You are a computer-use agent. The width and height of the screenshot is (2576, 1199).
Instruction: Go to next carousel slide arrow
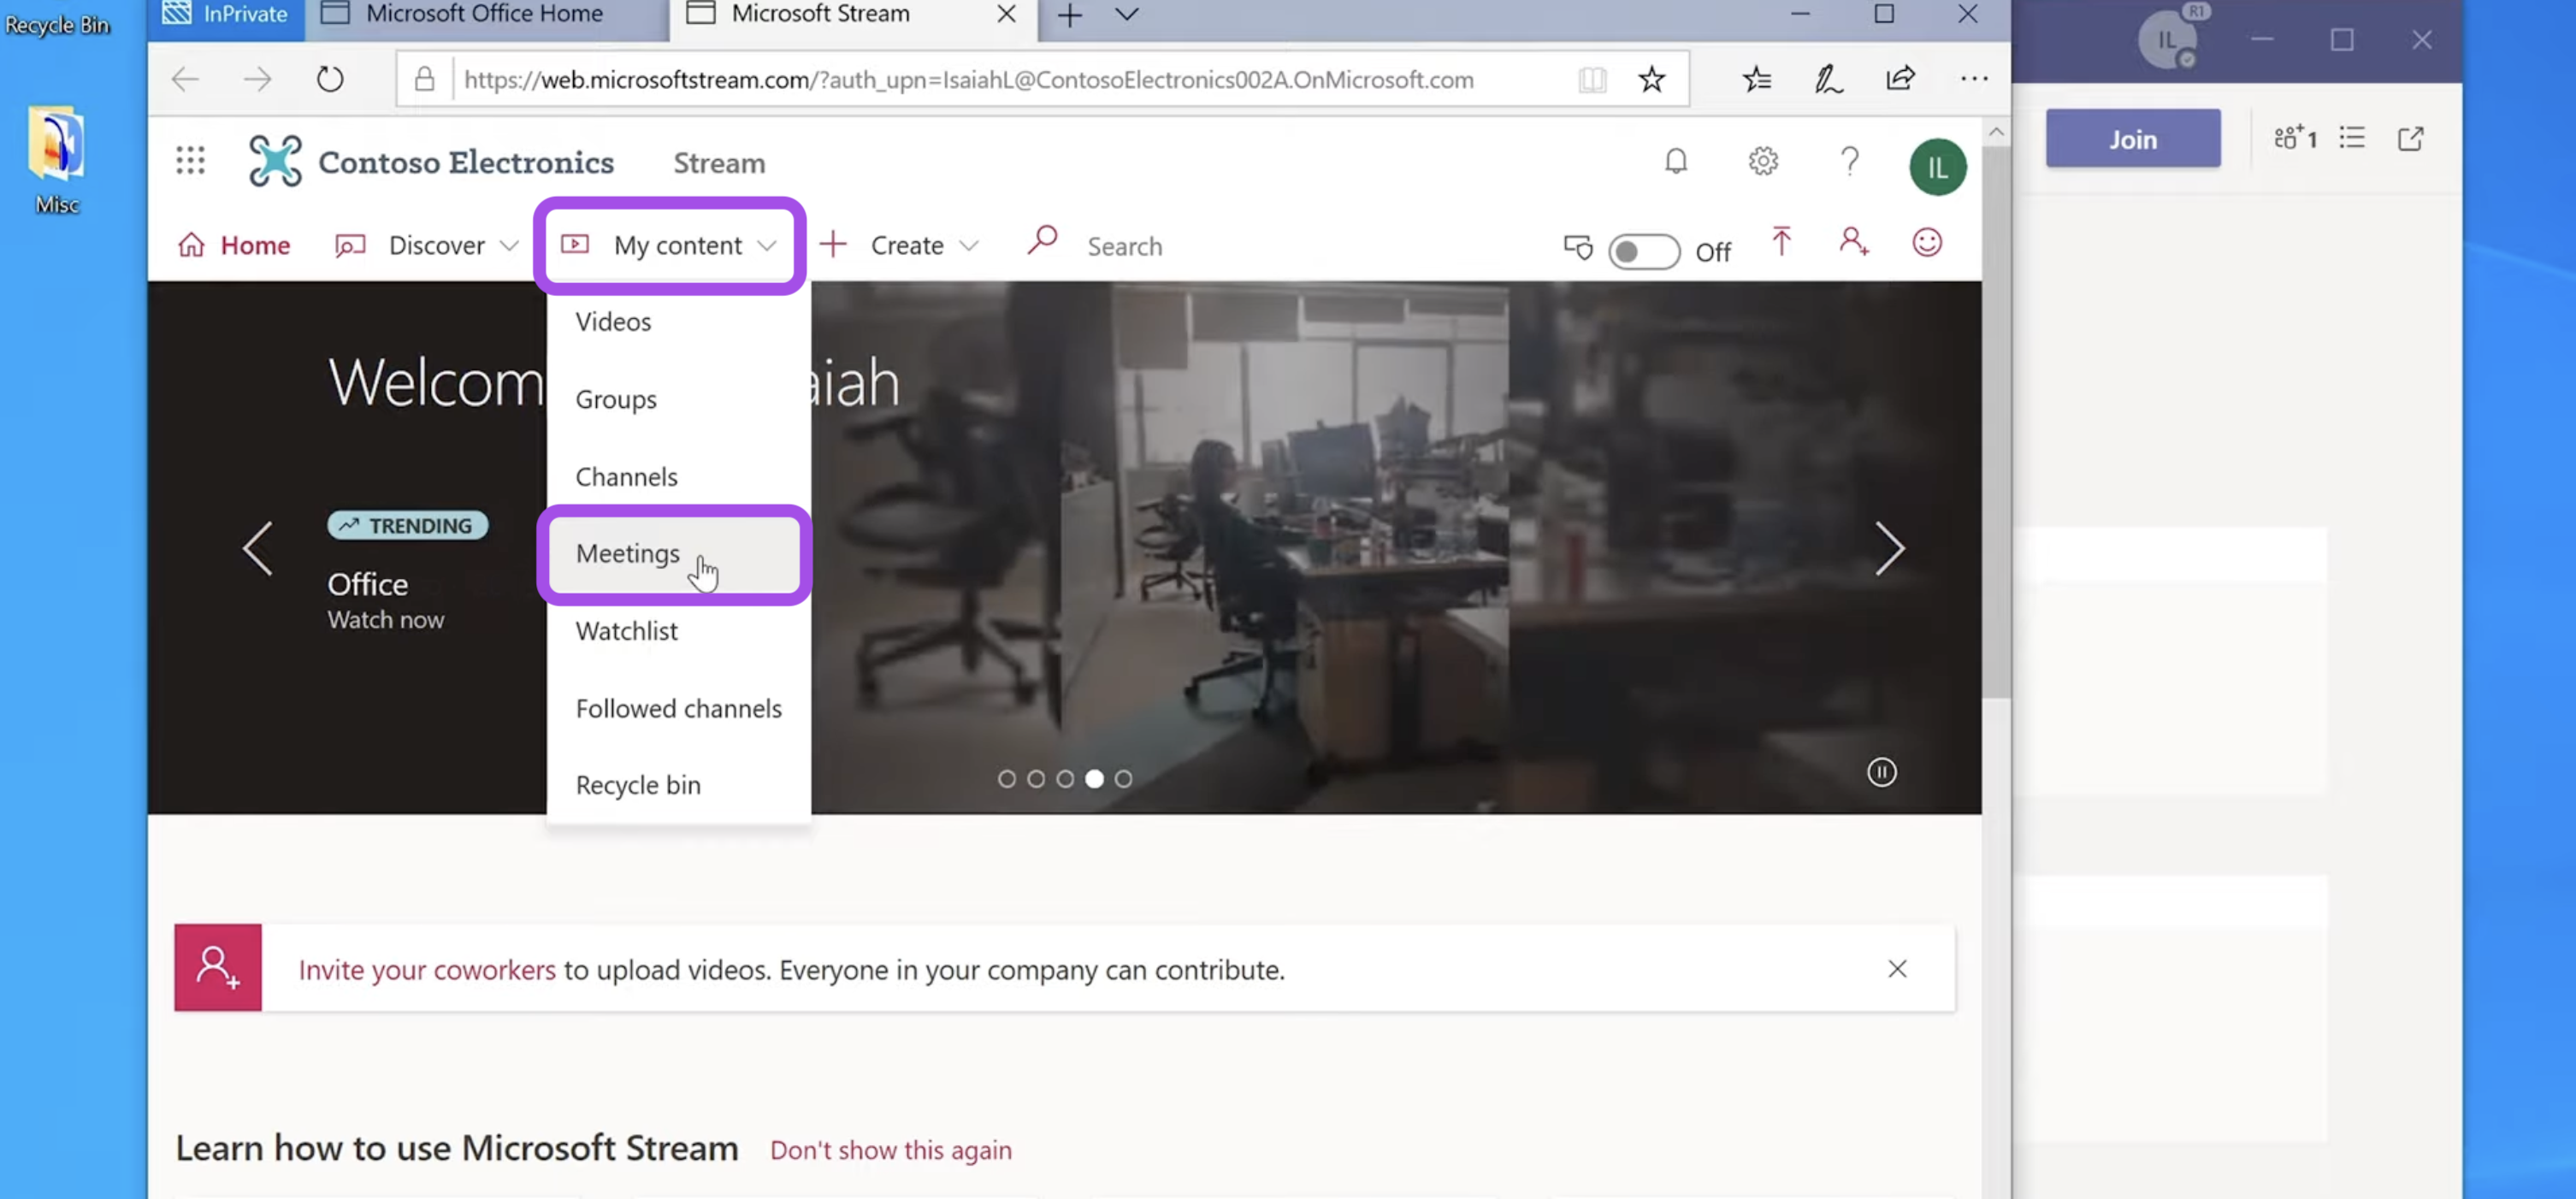(1888, 548)
